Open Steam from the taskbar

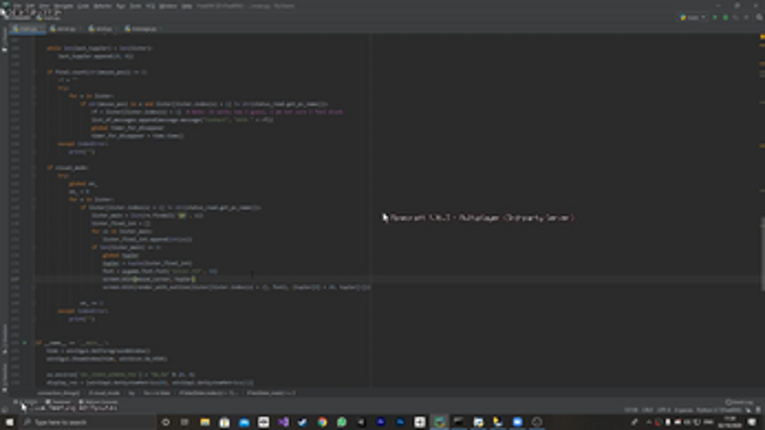pyautogui.click(x=302, y=422)
